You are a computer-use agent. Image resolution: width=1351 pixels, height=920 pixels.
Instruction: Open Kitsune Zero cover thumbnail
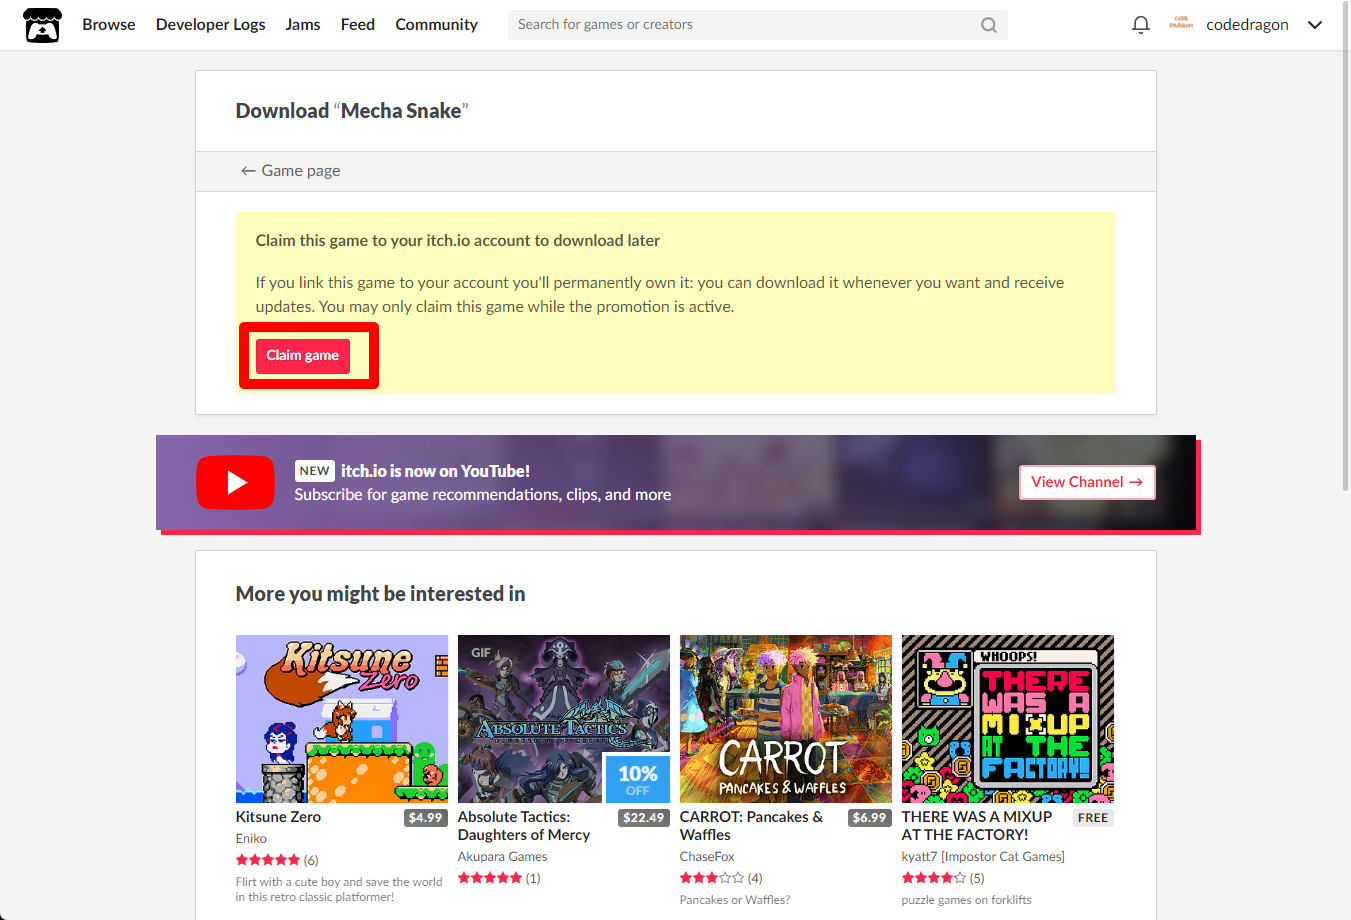[342, 719]
